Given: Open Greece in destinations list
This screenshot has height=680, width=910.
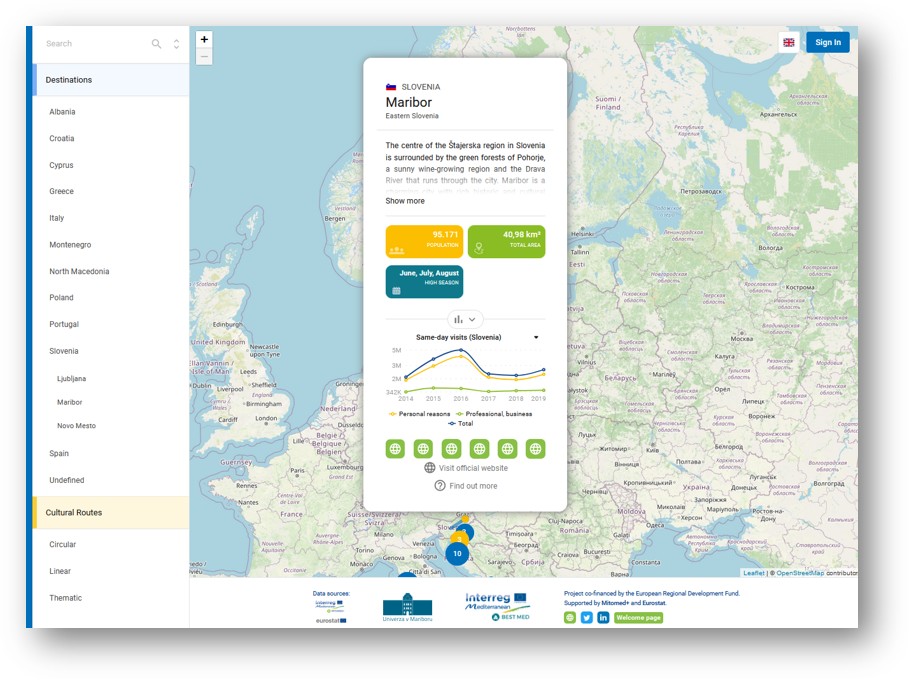Looking at the screenshot, I should (62, 191).
